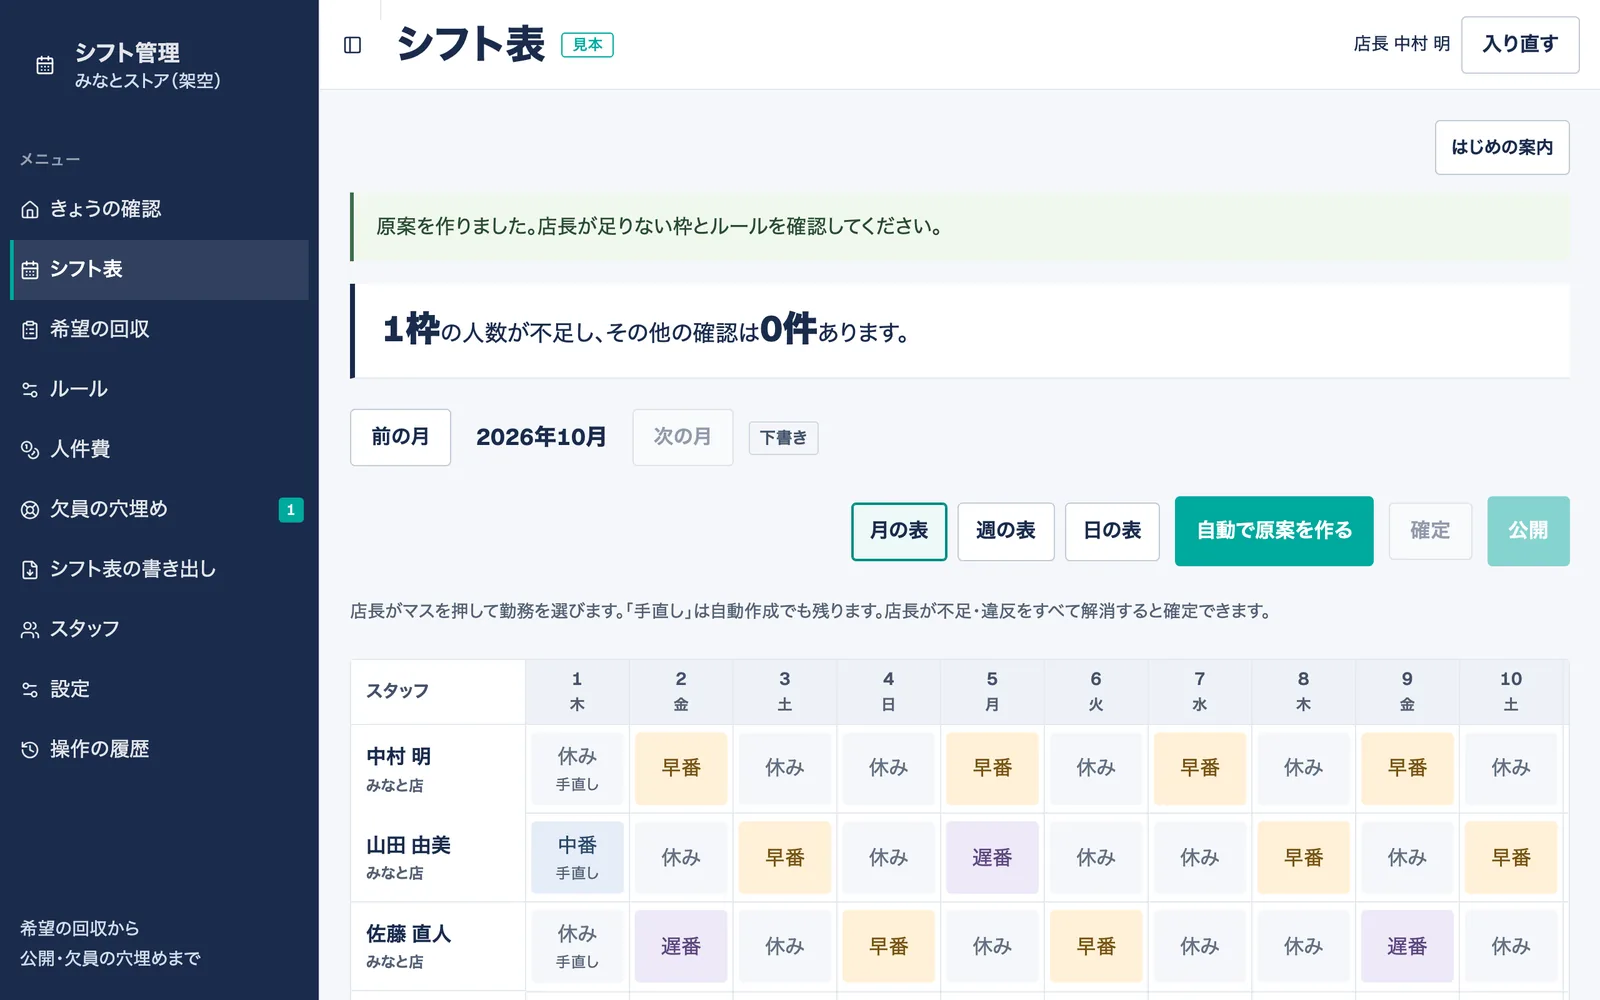Click staff name 山田 由美
The width and height of the screenshot is (1600, 1000).
(408, 845)
